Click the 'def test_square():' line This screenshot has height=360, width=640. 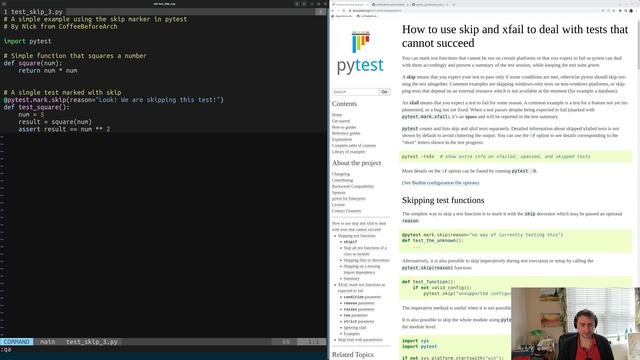[x=36, y=107]
